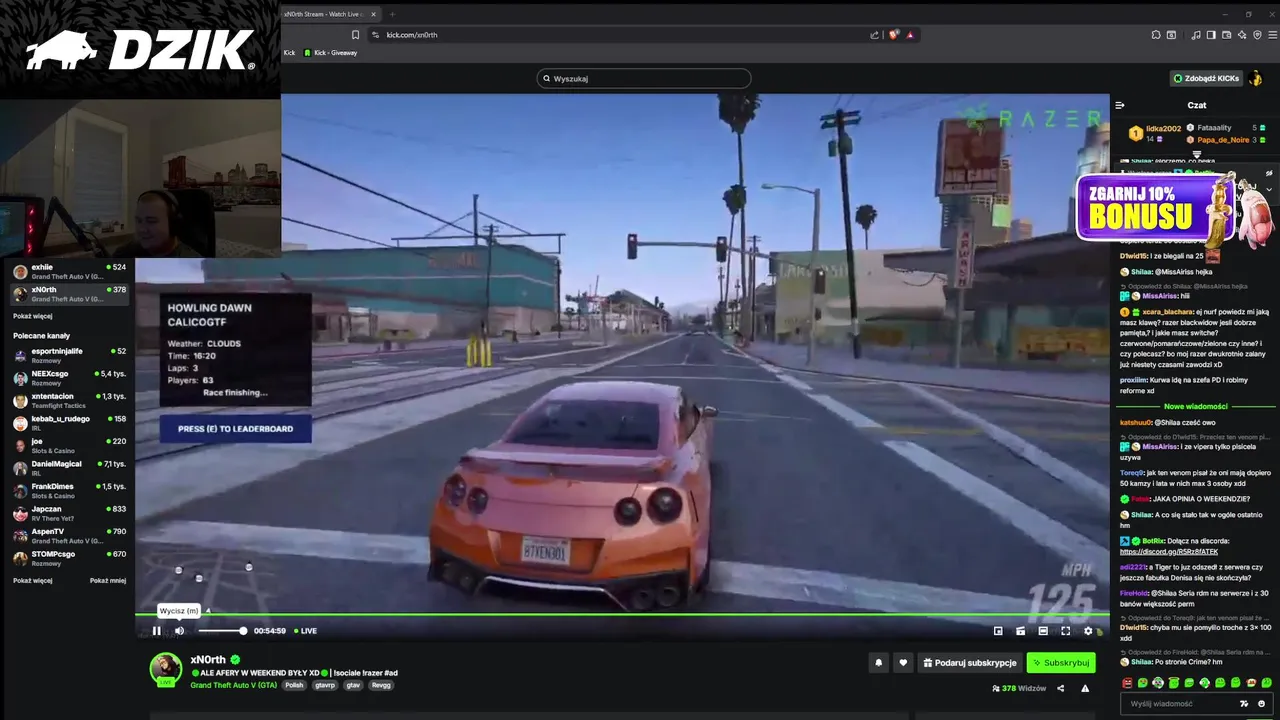Enable picture-in-picture in the player
This screenshot has width=1280, height=720.
tap(998, 631)
